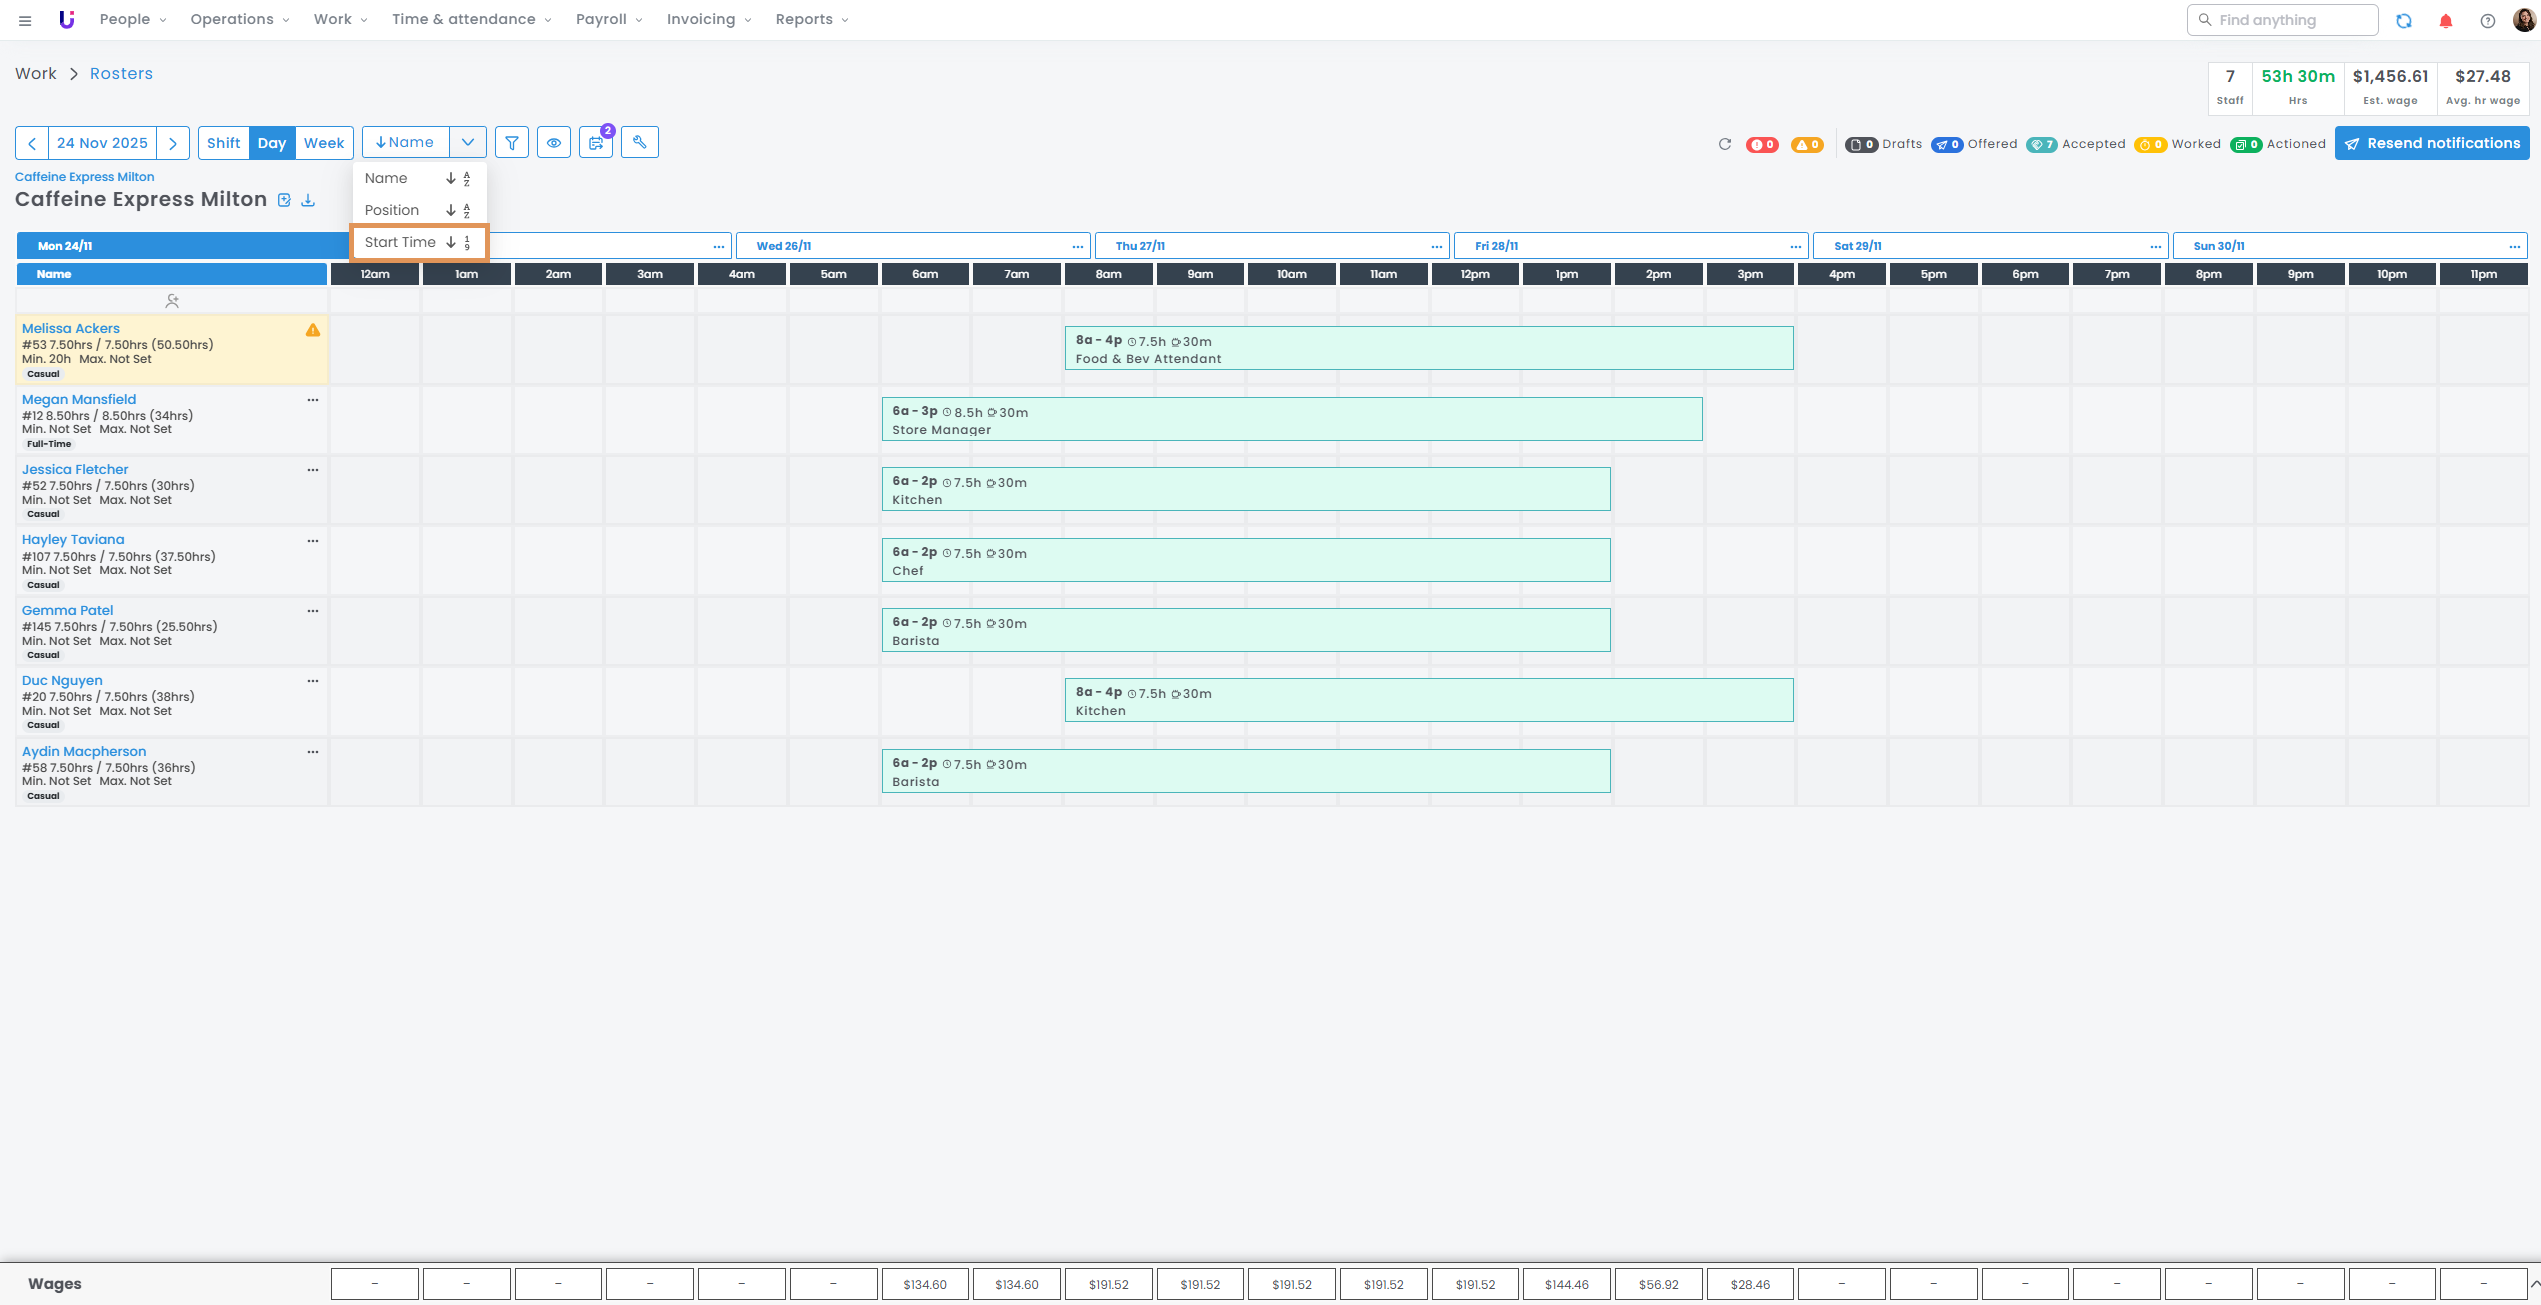The image size is (2541, 1305).
Task: Toggle the eye visibility options icon
Action: click(x=553, y=143)
